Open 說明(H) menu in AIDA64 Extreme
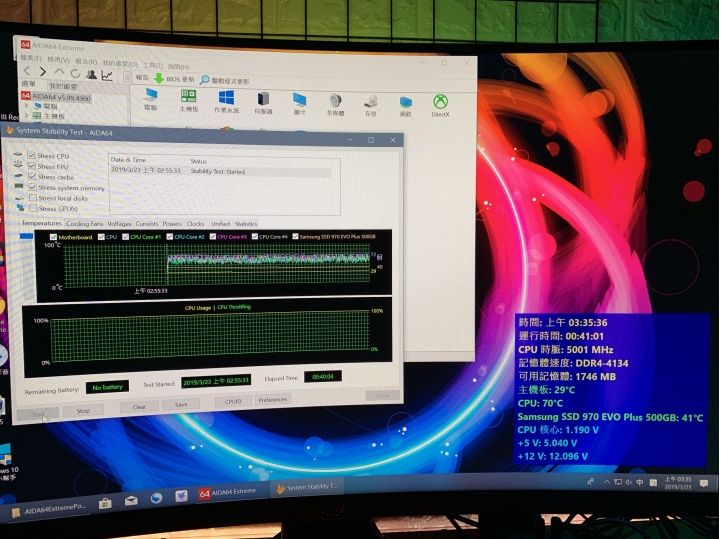The image size is (721, 539). pyautogui.click(x=178, y=66)
